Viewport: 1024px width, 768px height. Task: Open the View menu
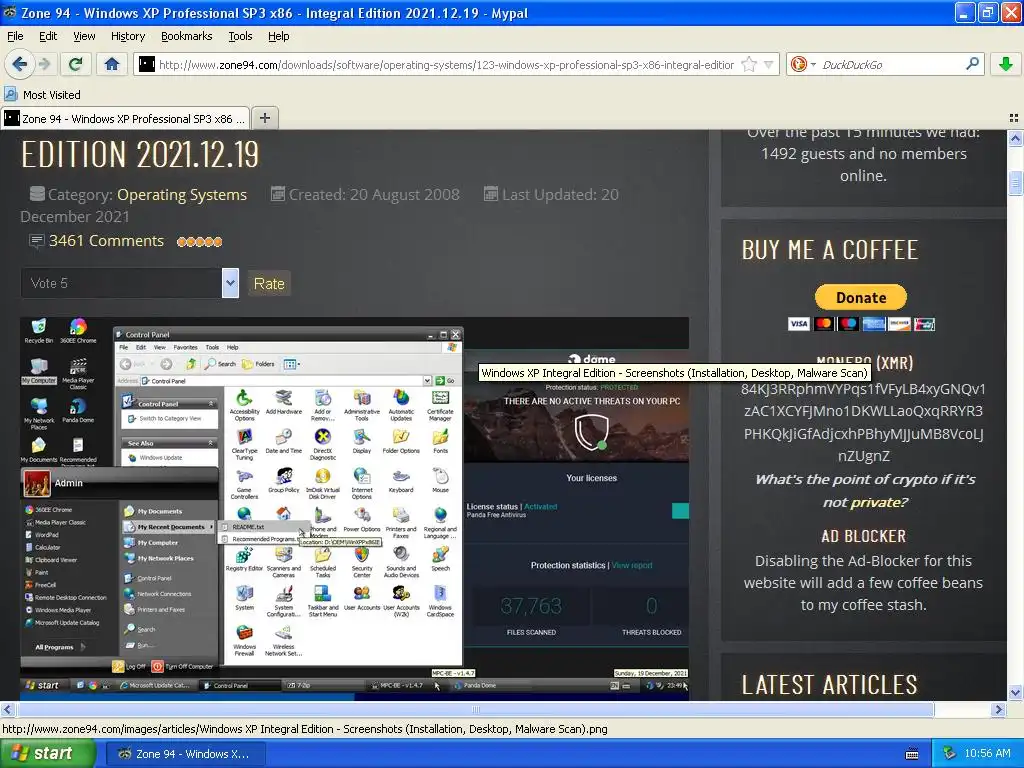pyautogui.click(x=84, y=36)
